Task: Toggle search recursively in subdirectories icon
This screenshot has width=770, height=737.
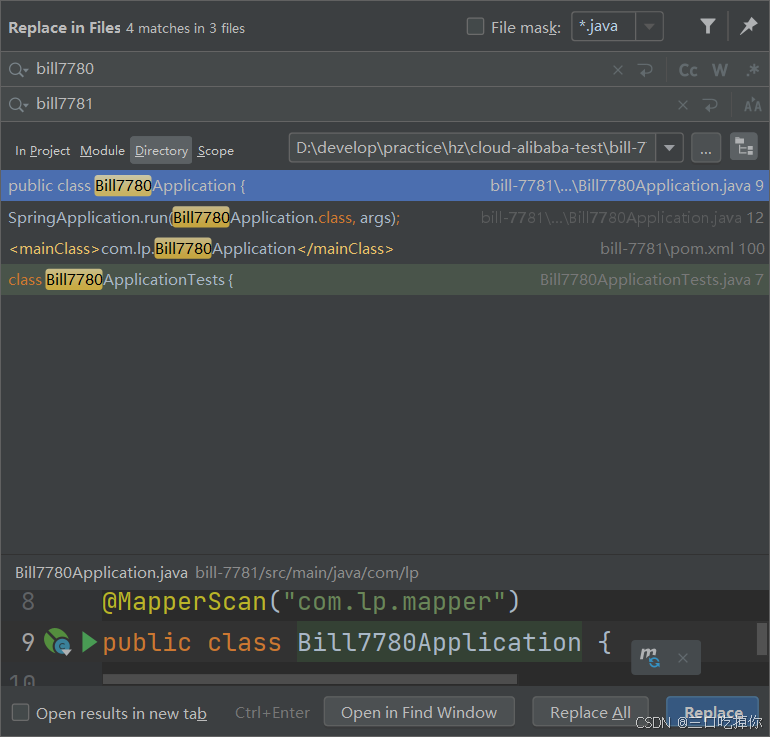Action: (744, 147)
